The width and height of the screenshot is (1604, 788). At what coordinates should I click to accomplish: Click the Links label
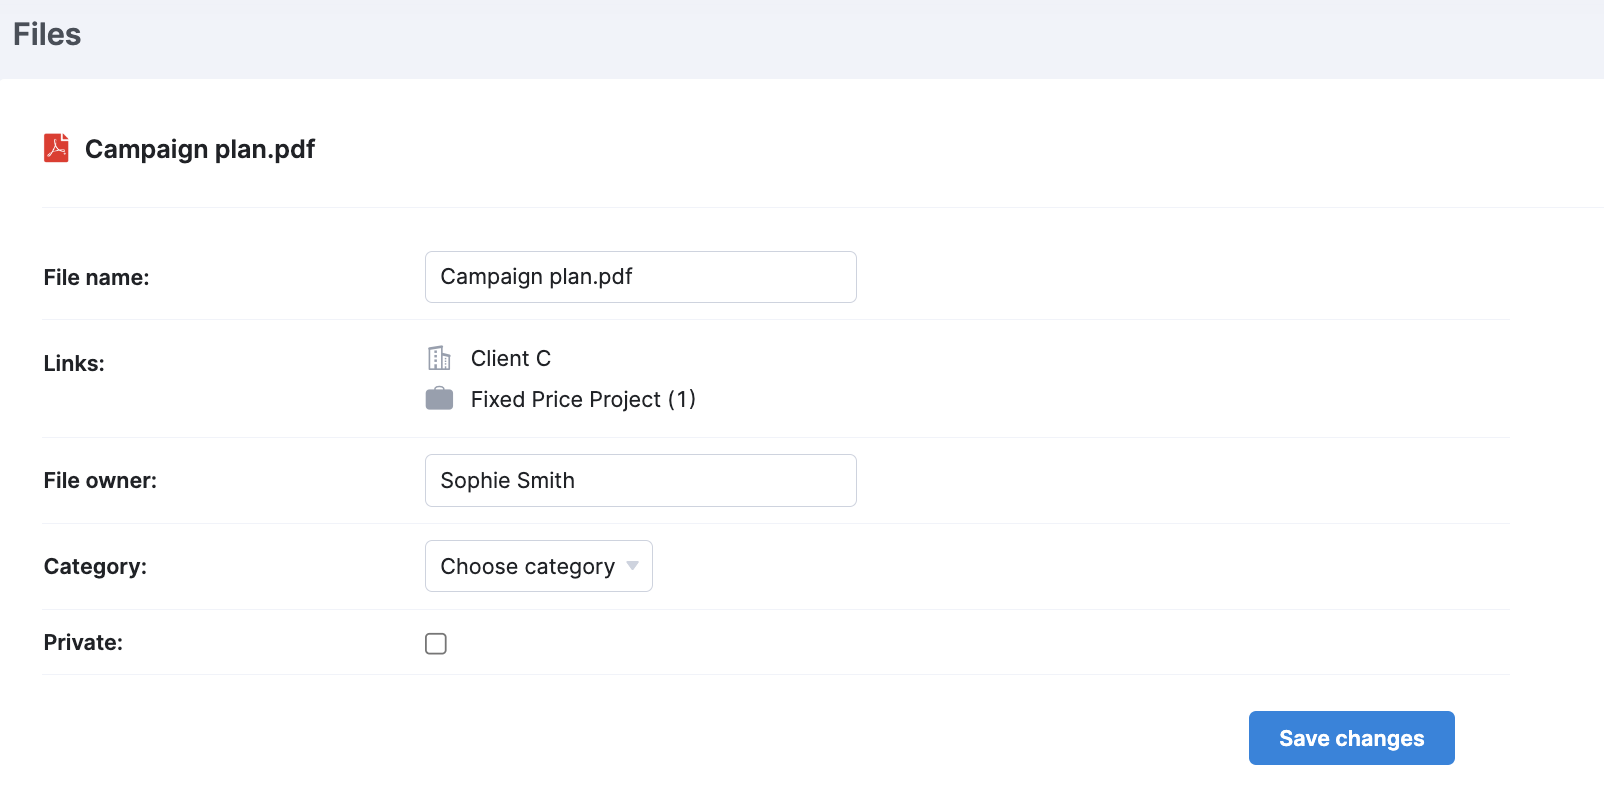(74, 363)
